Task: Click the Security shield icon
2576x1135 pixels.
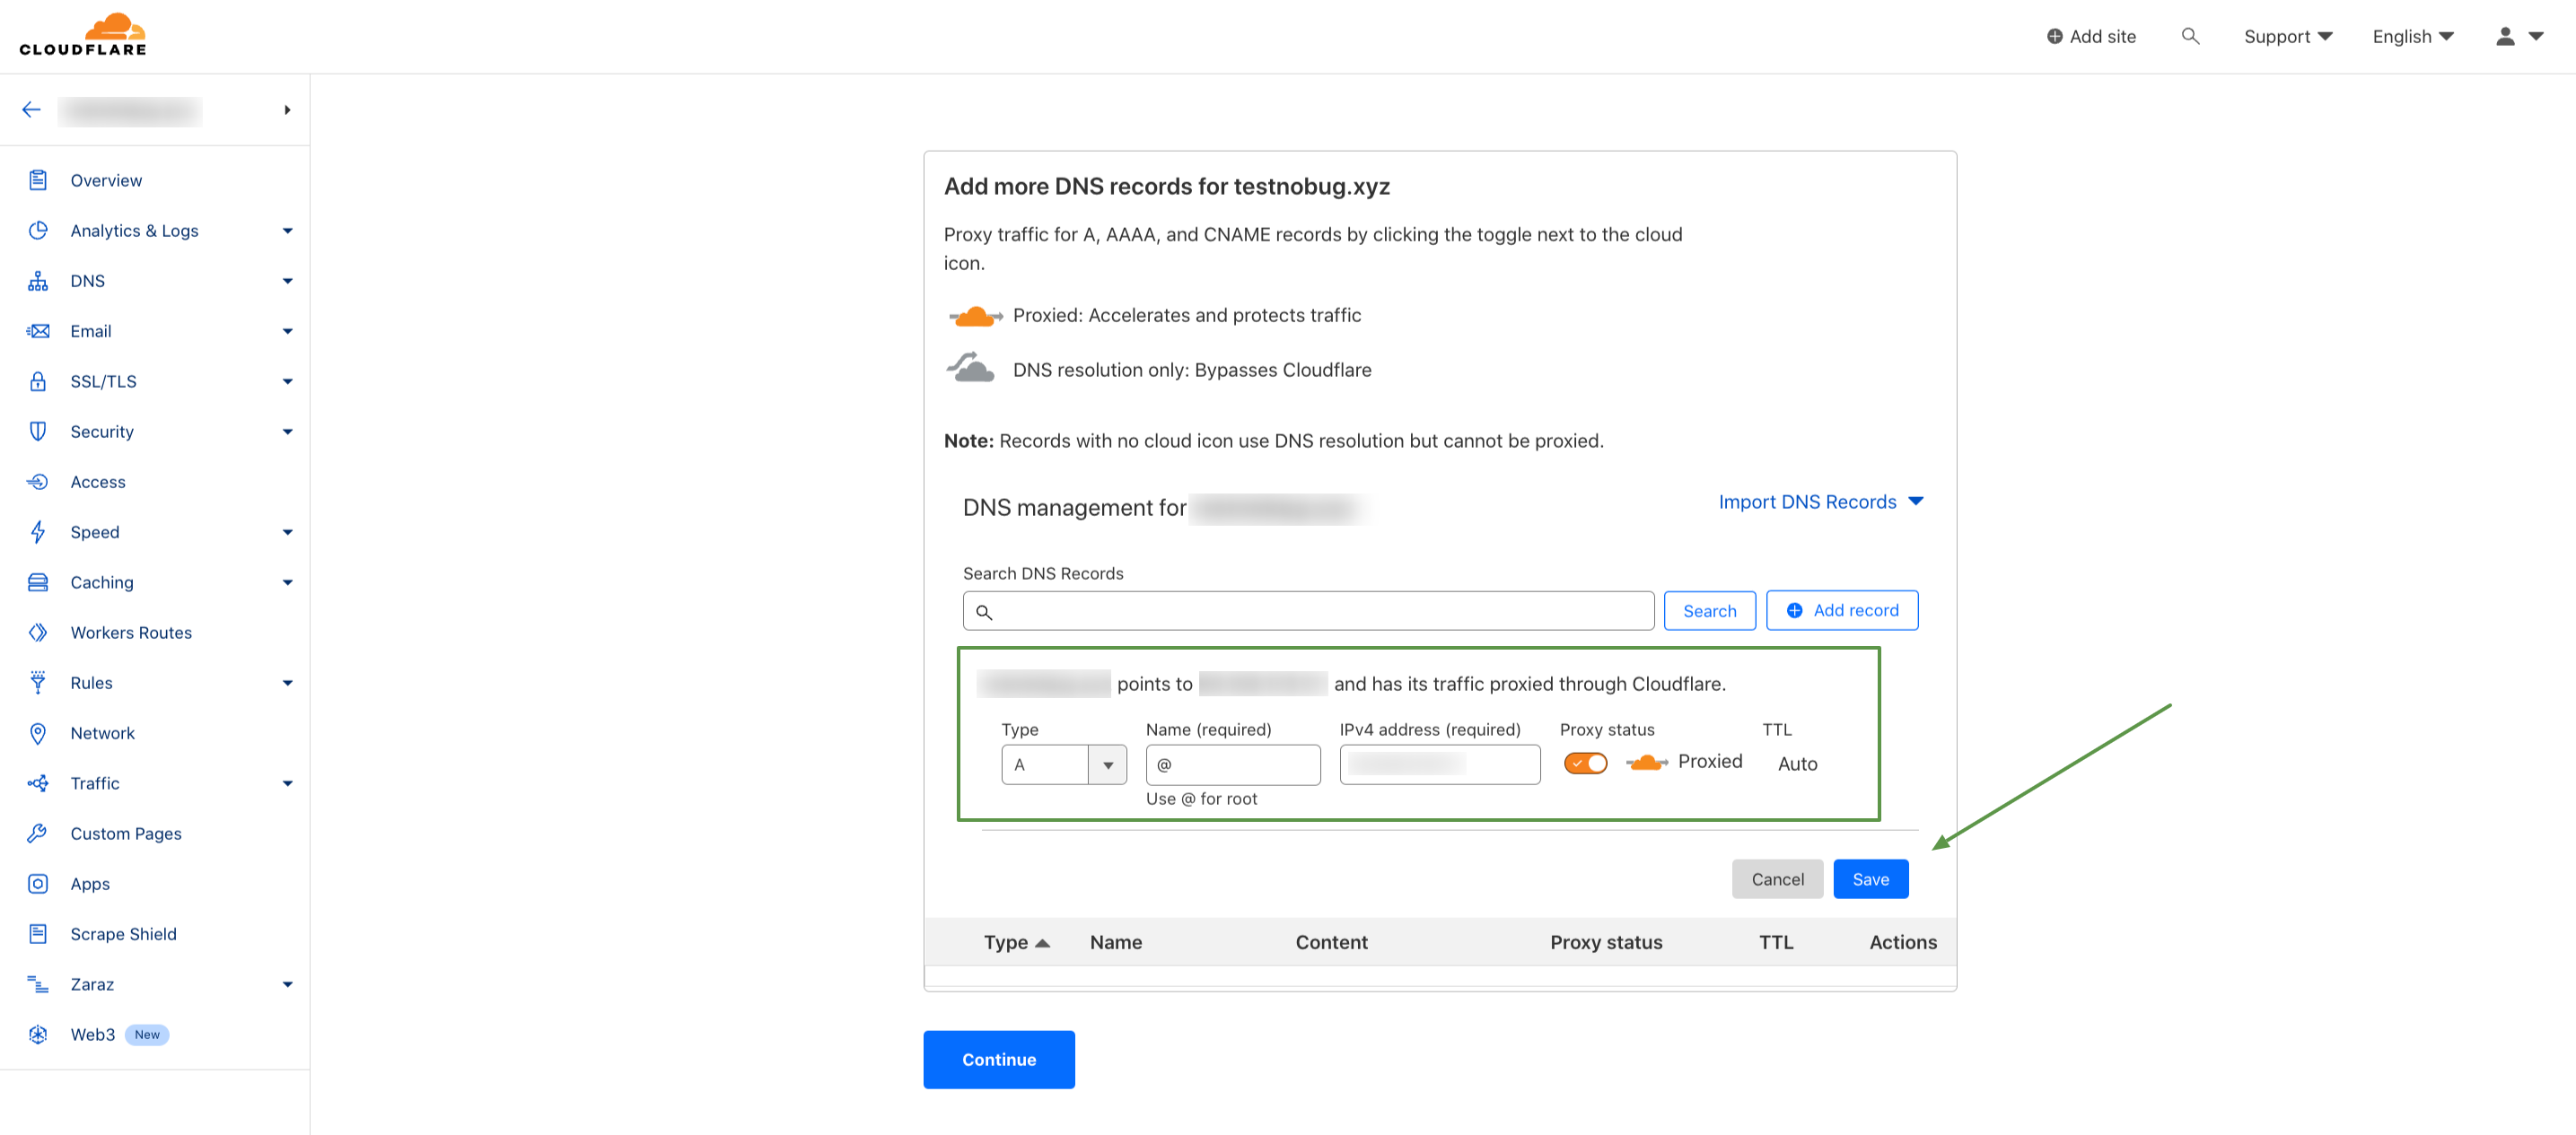Action: [38, 431]
